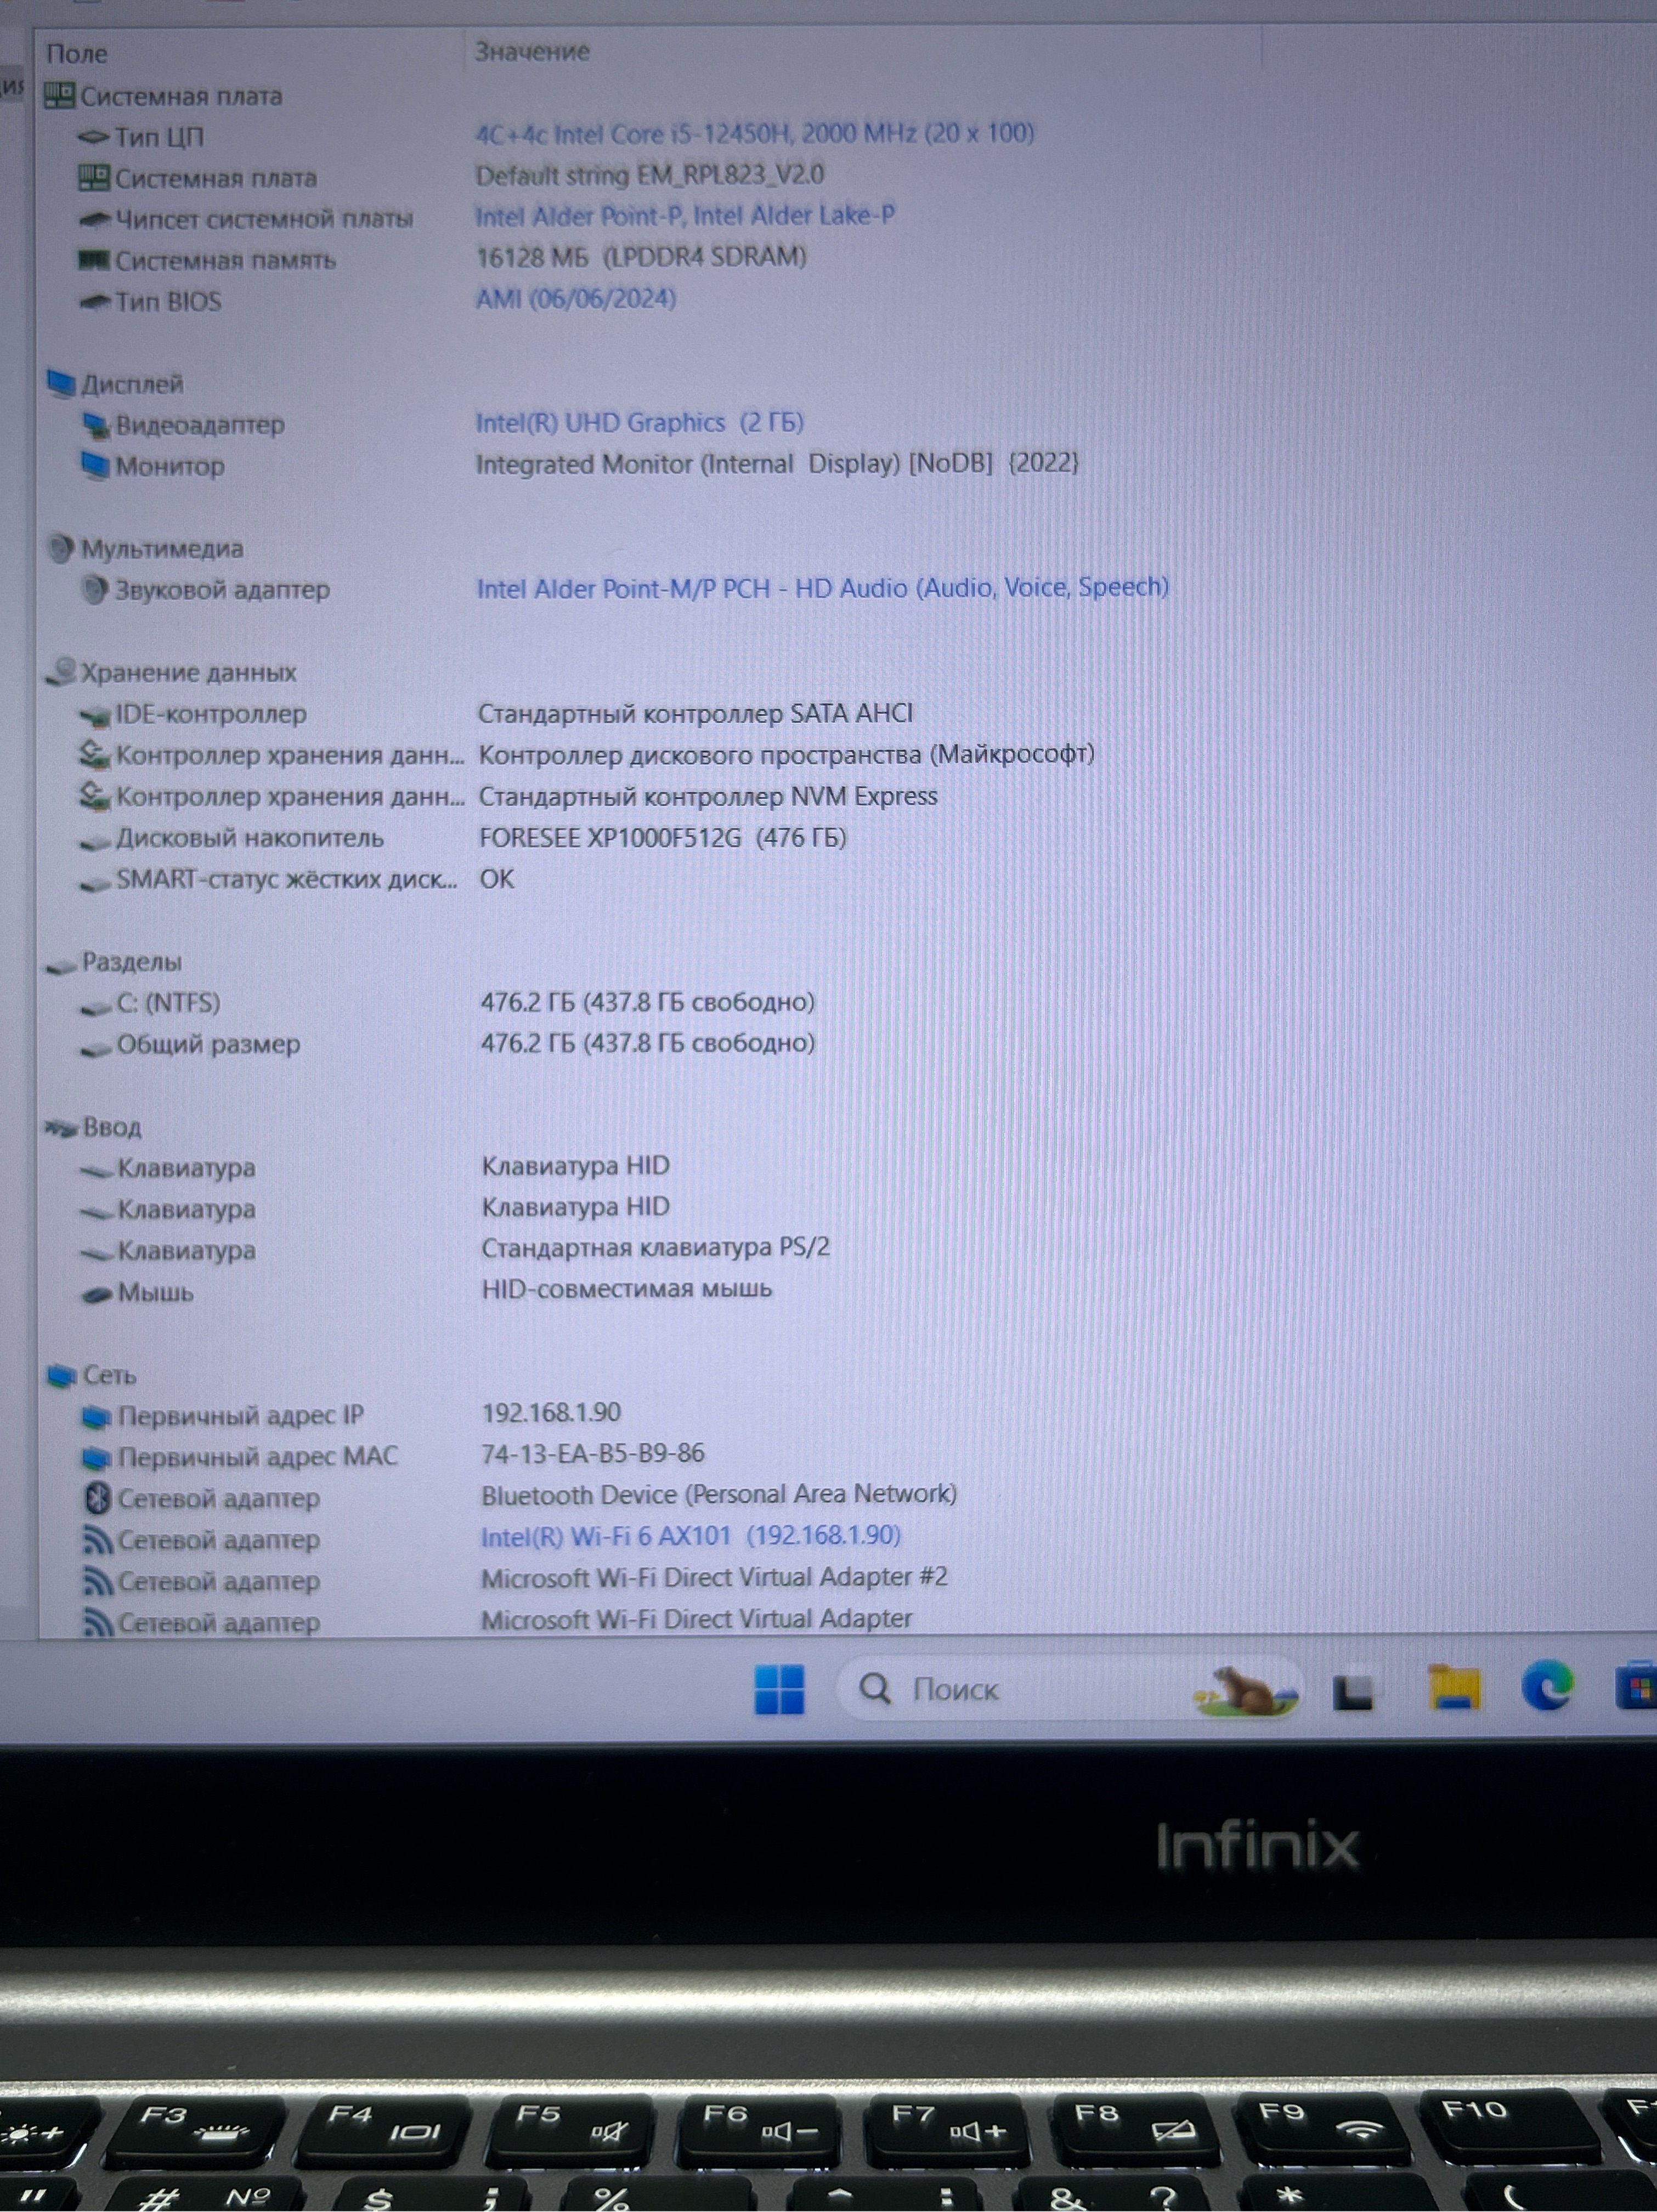Click the Wi-Fi 6 AX101 adapter icon
The height and width of the screenshot is (2212, 1657).
coord(96,1540)
